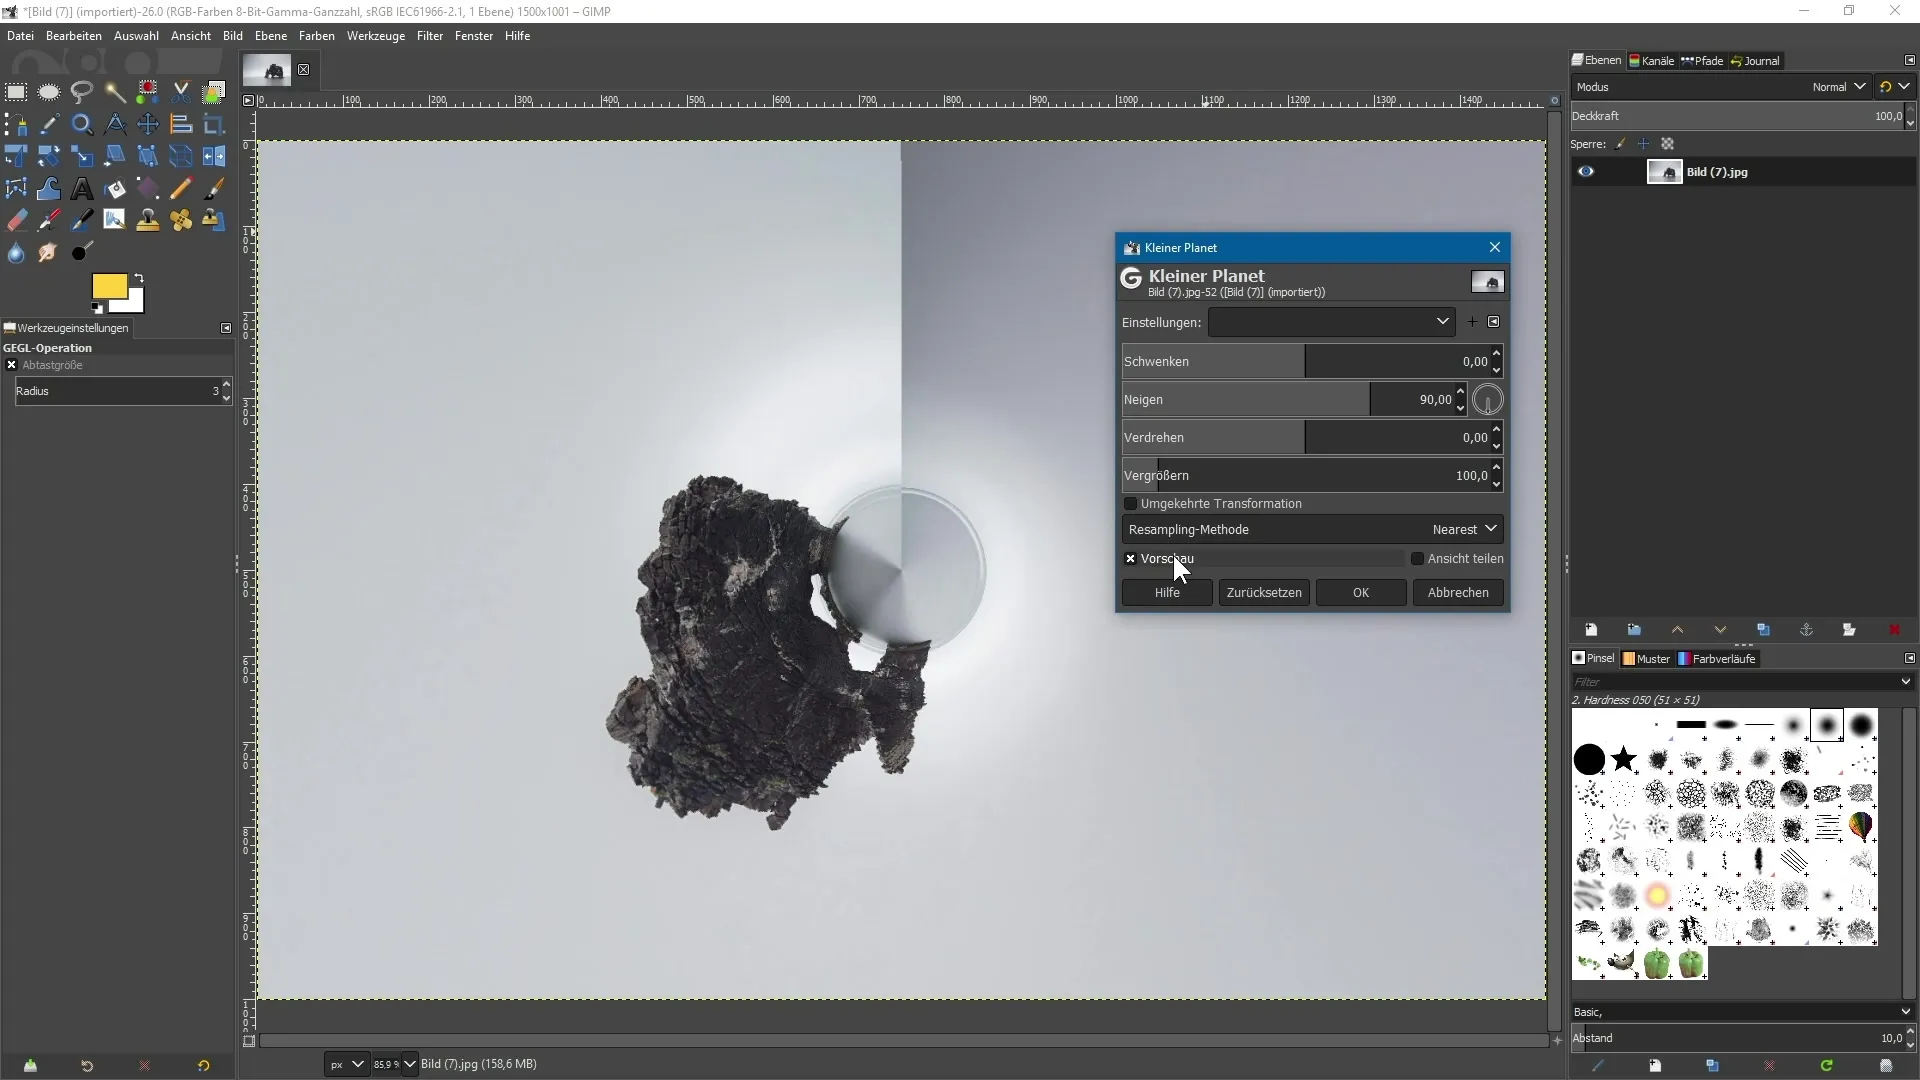Screen dimensions: 1920x1080
Task: Click the Abbrechen button
Action: click(x=1458, y=593)
